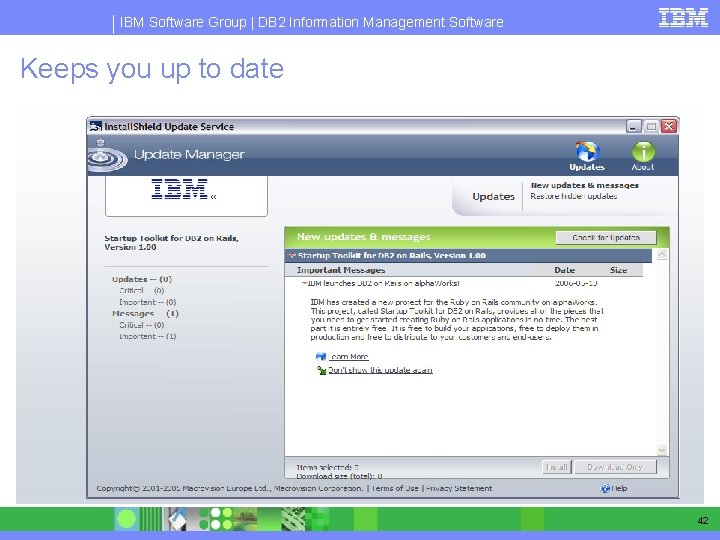Click the IBM logo in slide header

[683, 17]
